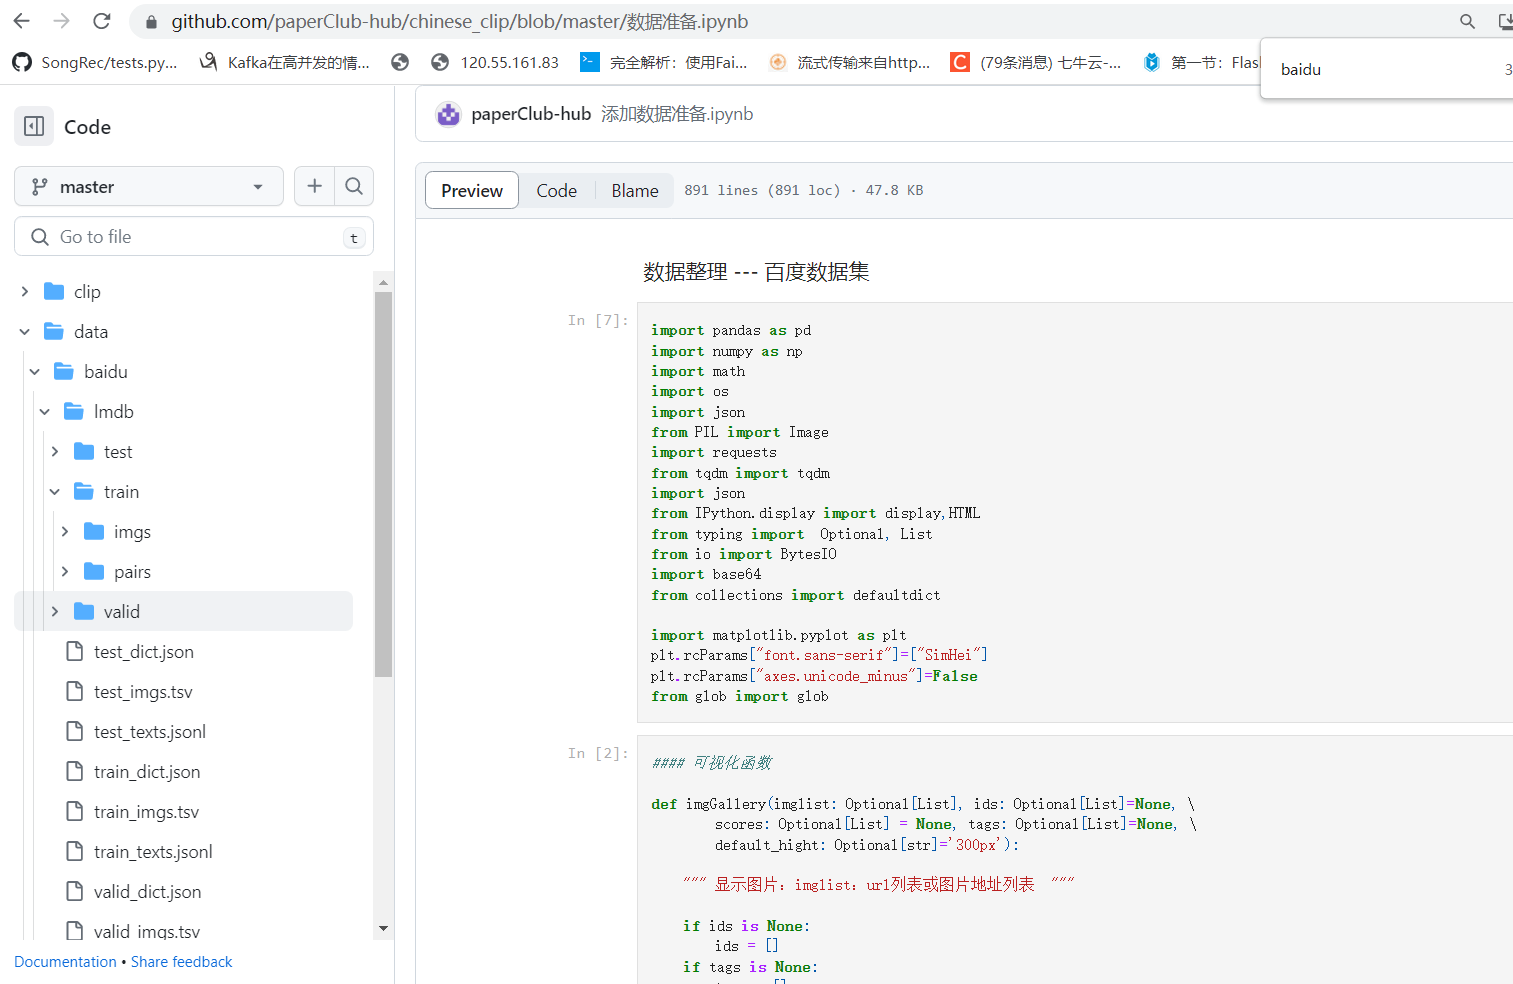
Task: Open the Kafka bookmark
Action: tap(284, 62)
